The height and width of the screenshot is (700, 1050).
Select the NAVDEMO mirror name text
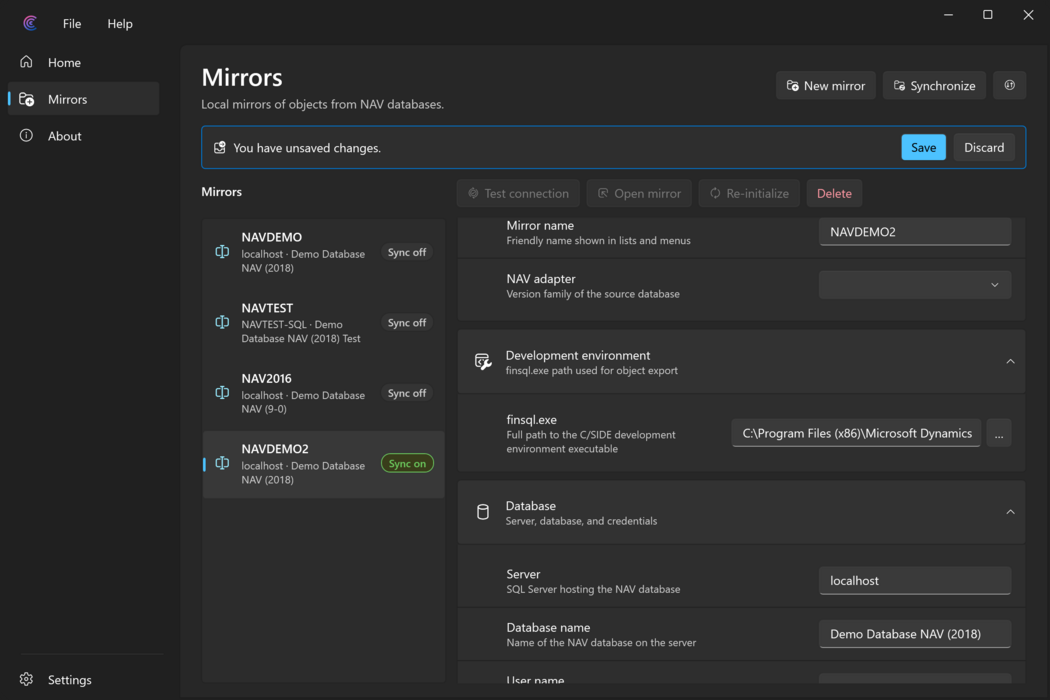tap(271, 237)
